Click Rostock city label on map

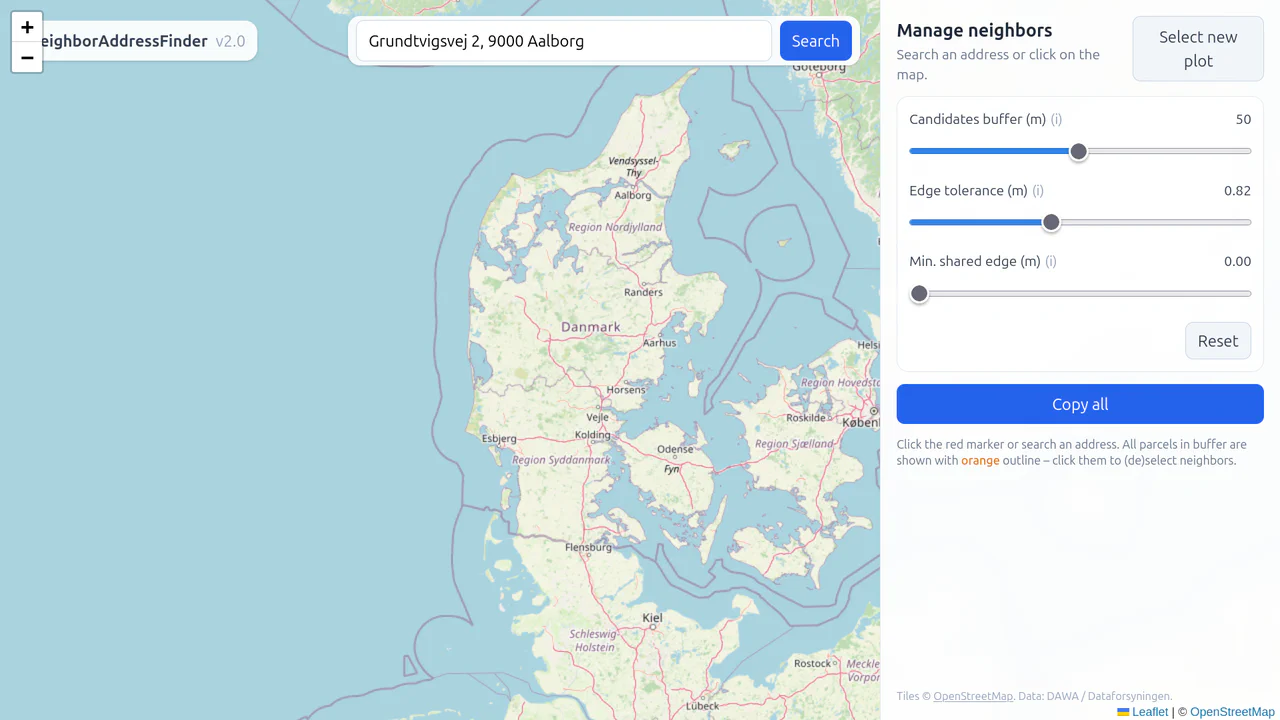813,663
